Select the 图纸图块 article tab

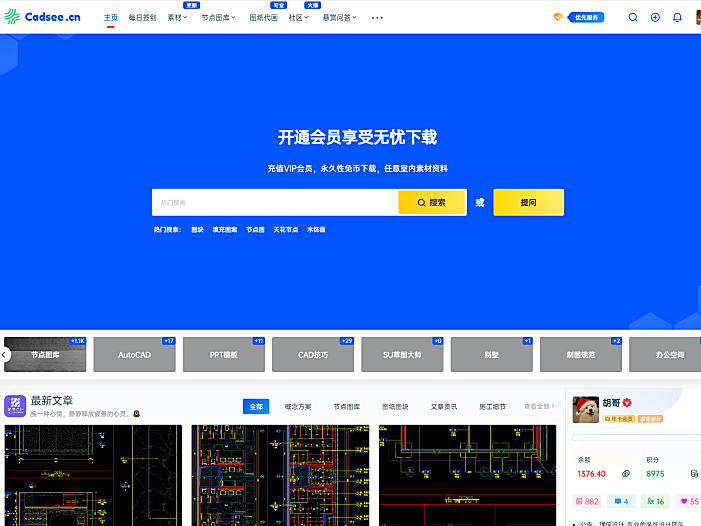click(395, 407)
